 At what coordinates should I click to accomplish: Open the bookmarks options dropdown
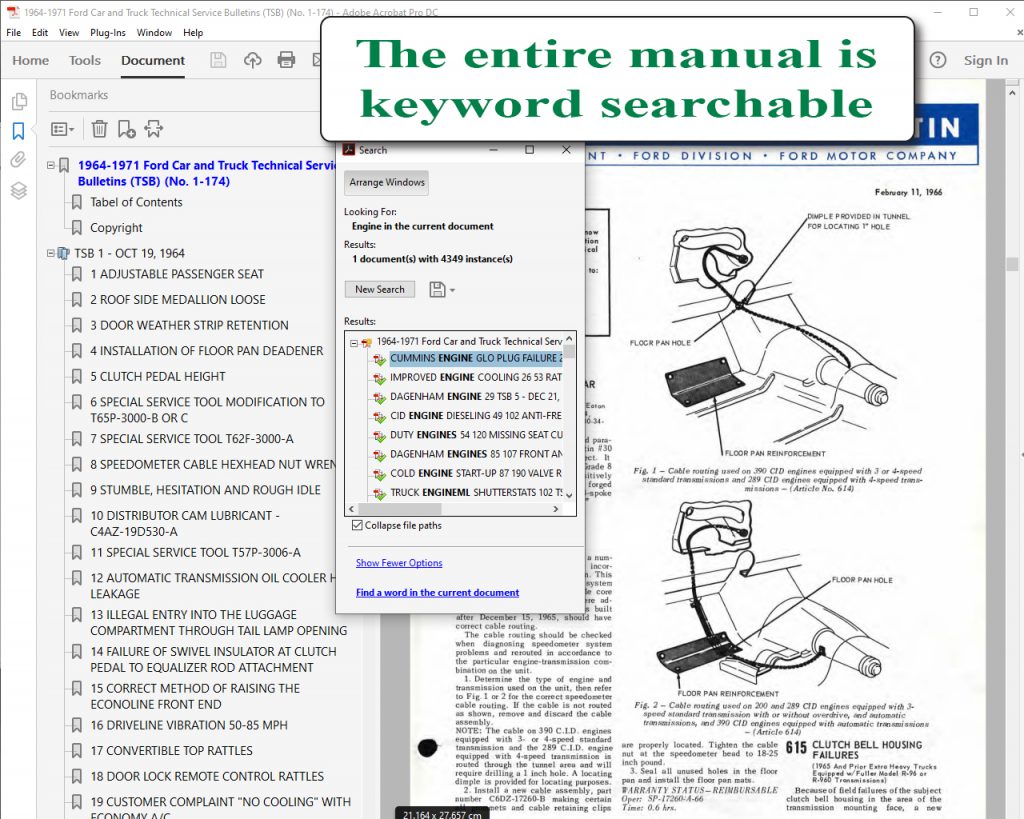63,129
